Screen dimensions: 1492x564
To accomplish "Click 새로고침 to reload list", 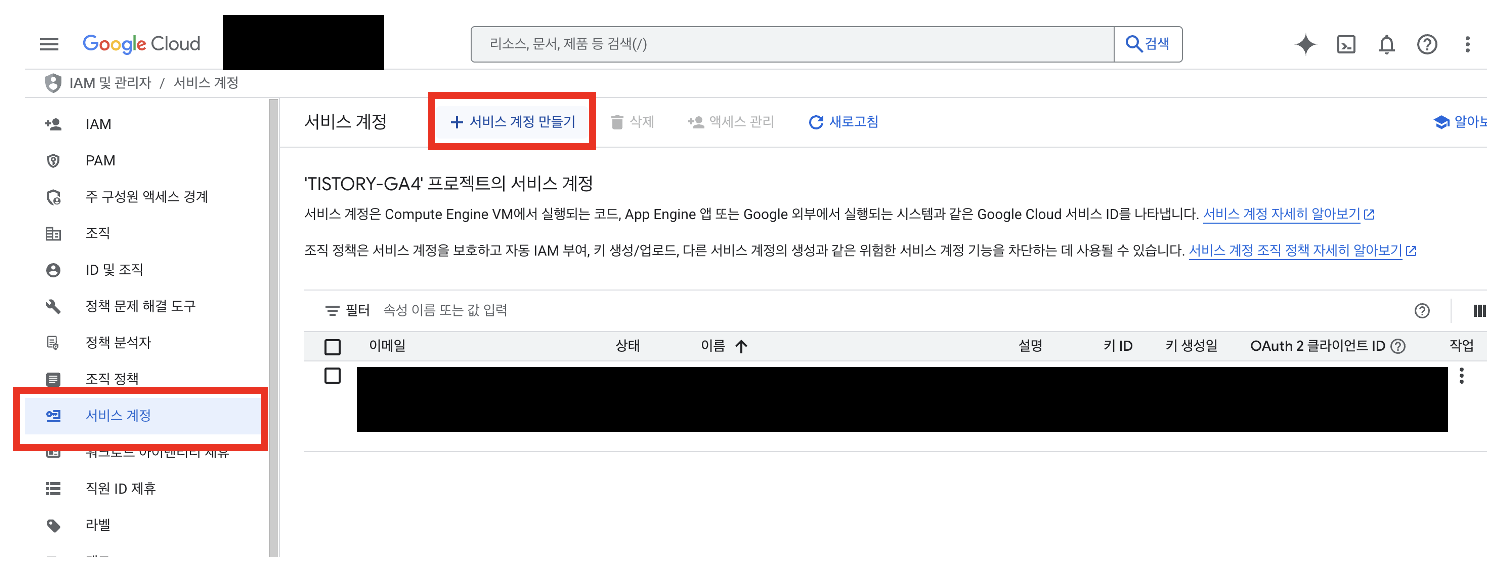I will tap(843, 122).
